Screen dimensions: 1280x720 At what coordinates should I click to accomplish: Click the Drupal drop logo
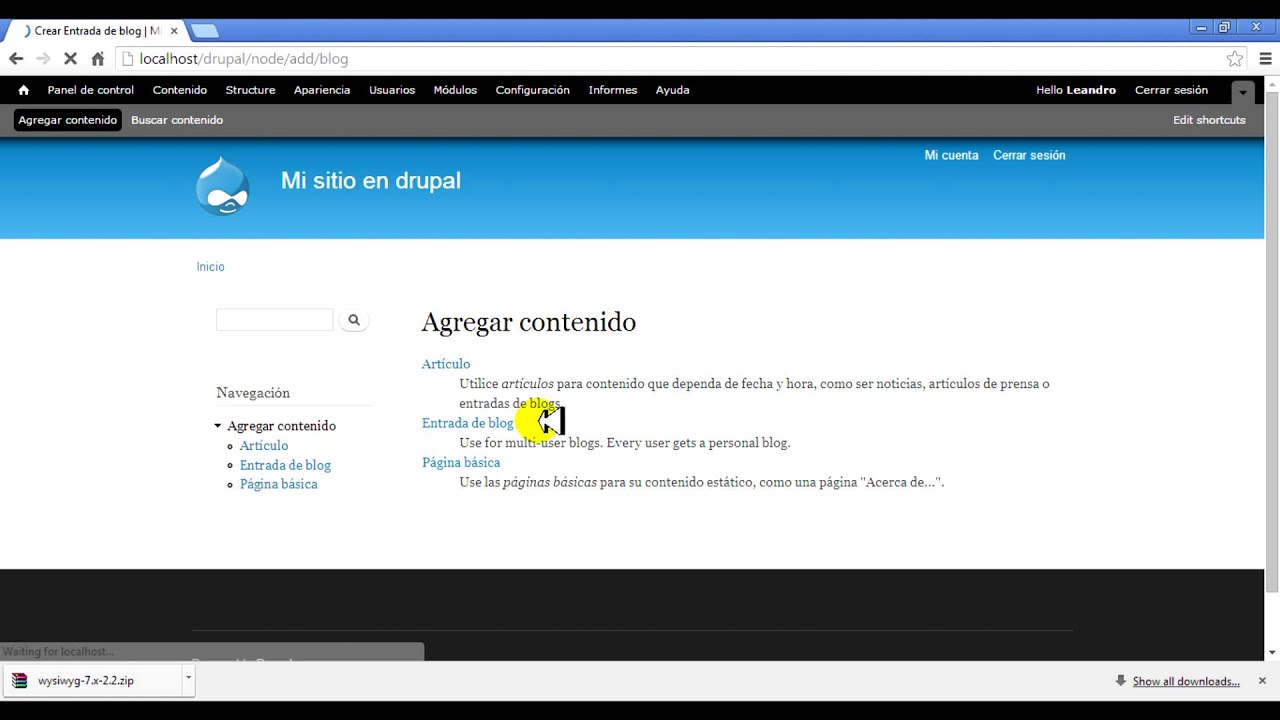tap(222, 186)
